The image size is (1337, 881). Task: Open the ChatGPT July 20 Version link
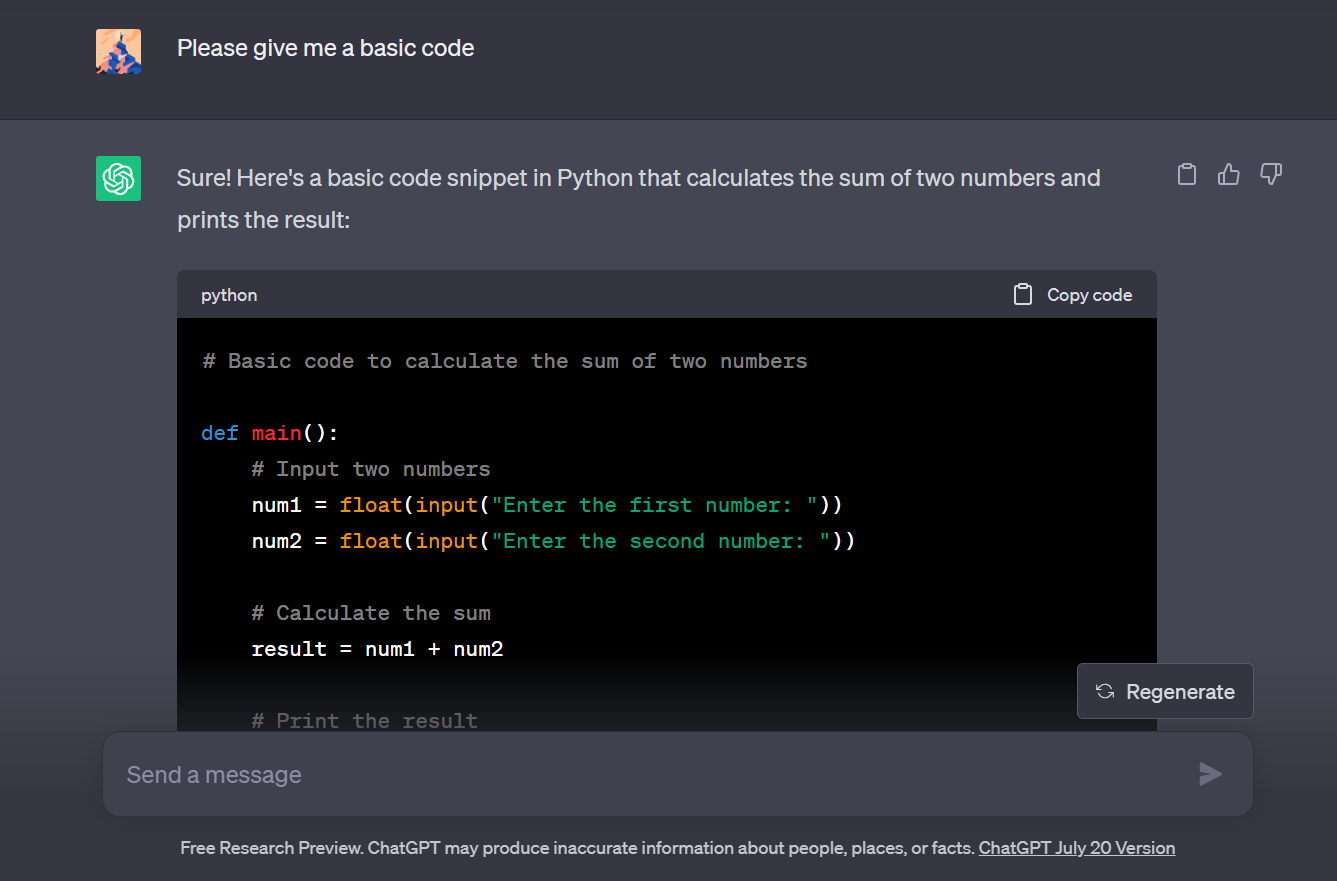tap(1076, 847)
